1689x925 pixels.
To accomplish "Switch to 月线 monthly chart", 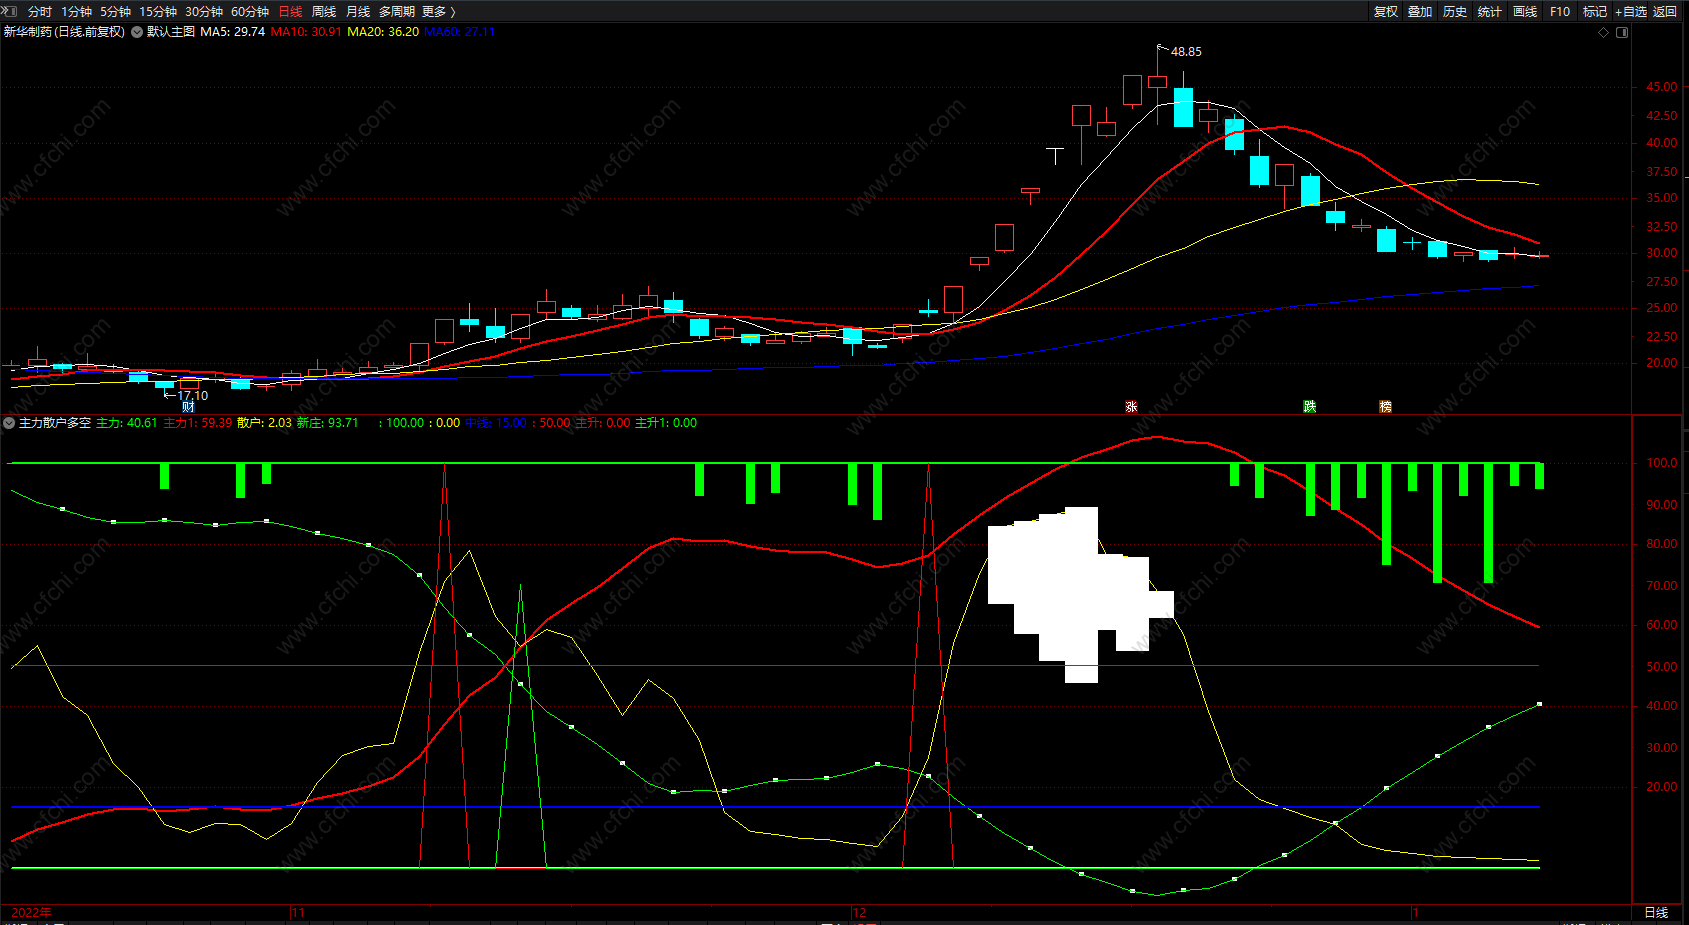I will [358, 12].
